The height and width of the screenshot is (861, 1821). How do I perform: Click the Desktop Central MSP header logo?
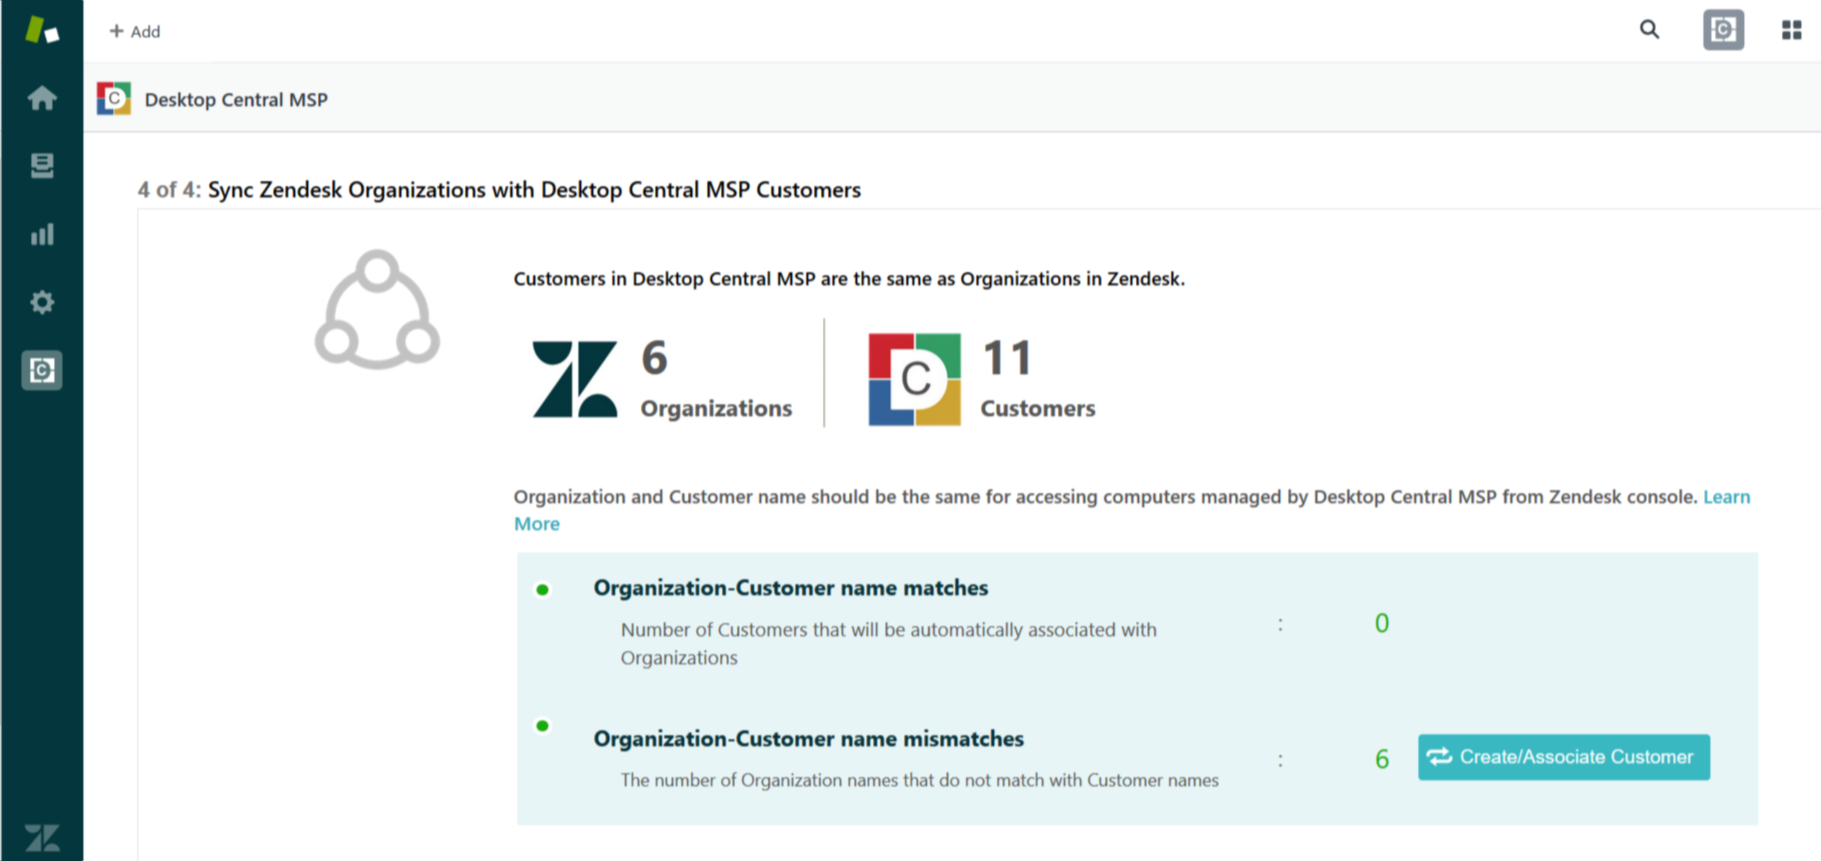[114, 99]
